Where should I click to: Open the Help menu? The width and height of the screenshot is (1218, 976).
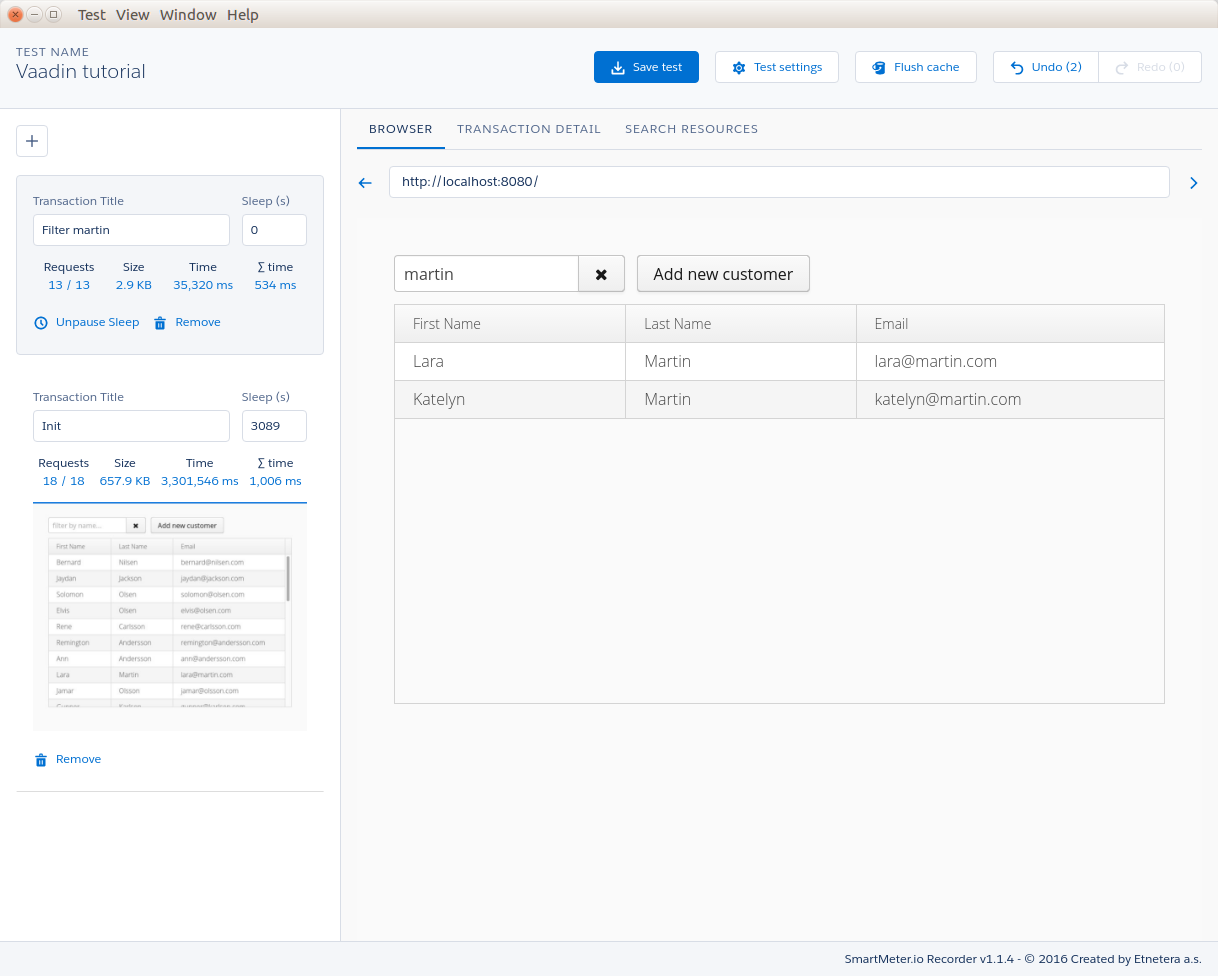pyautogui.click(x=242, y=15)
